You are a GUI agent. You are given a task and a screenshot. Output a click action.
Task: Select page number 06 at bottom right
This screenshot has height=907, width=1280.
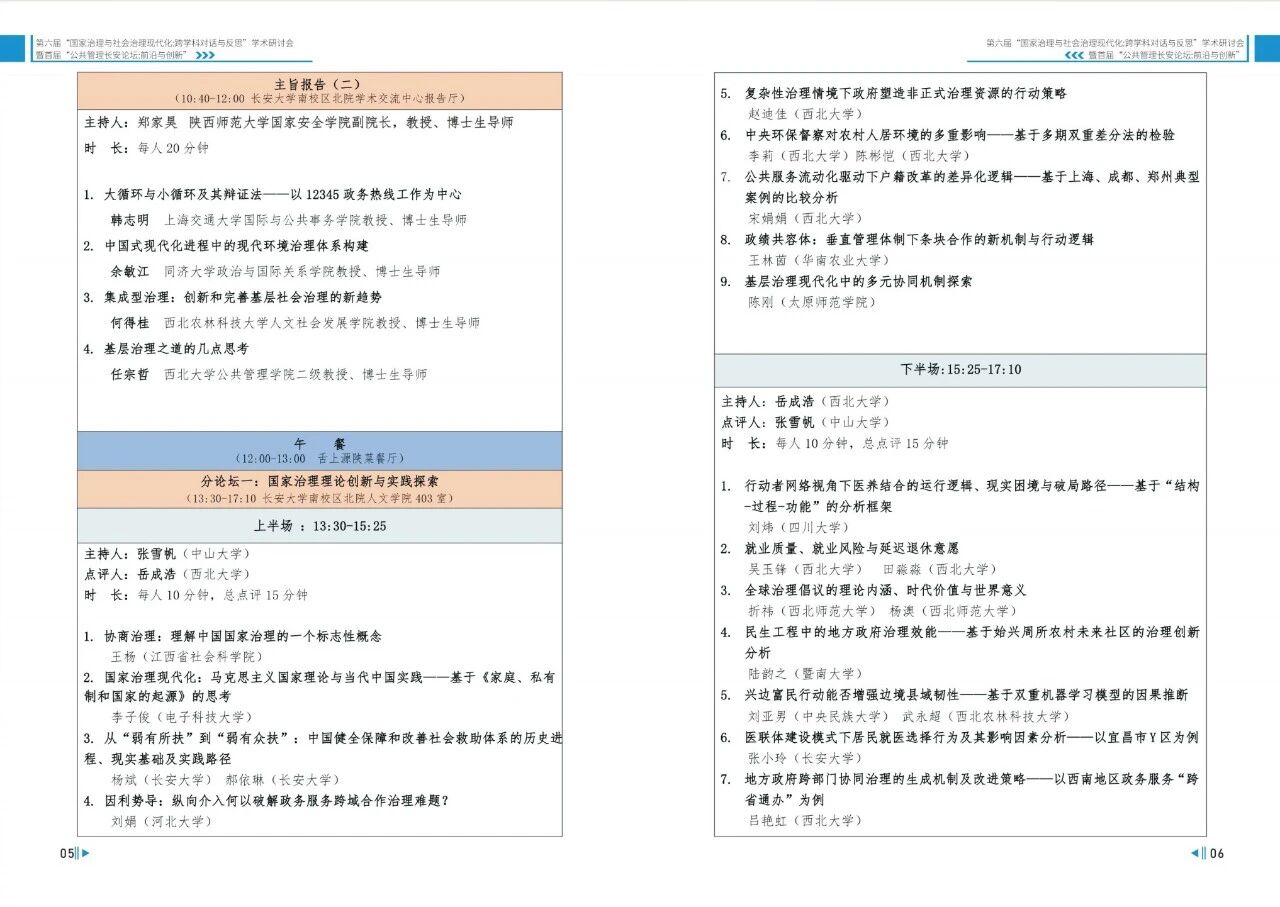(x=1216, y=853)
